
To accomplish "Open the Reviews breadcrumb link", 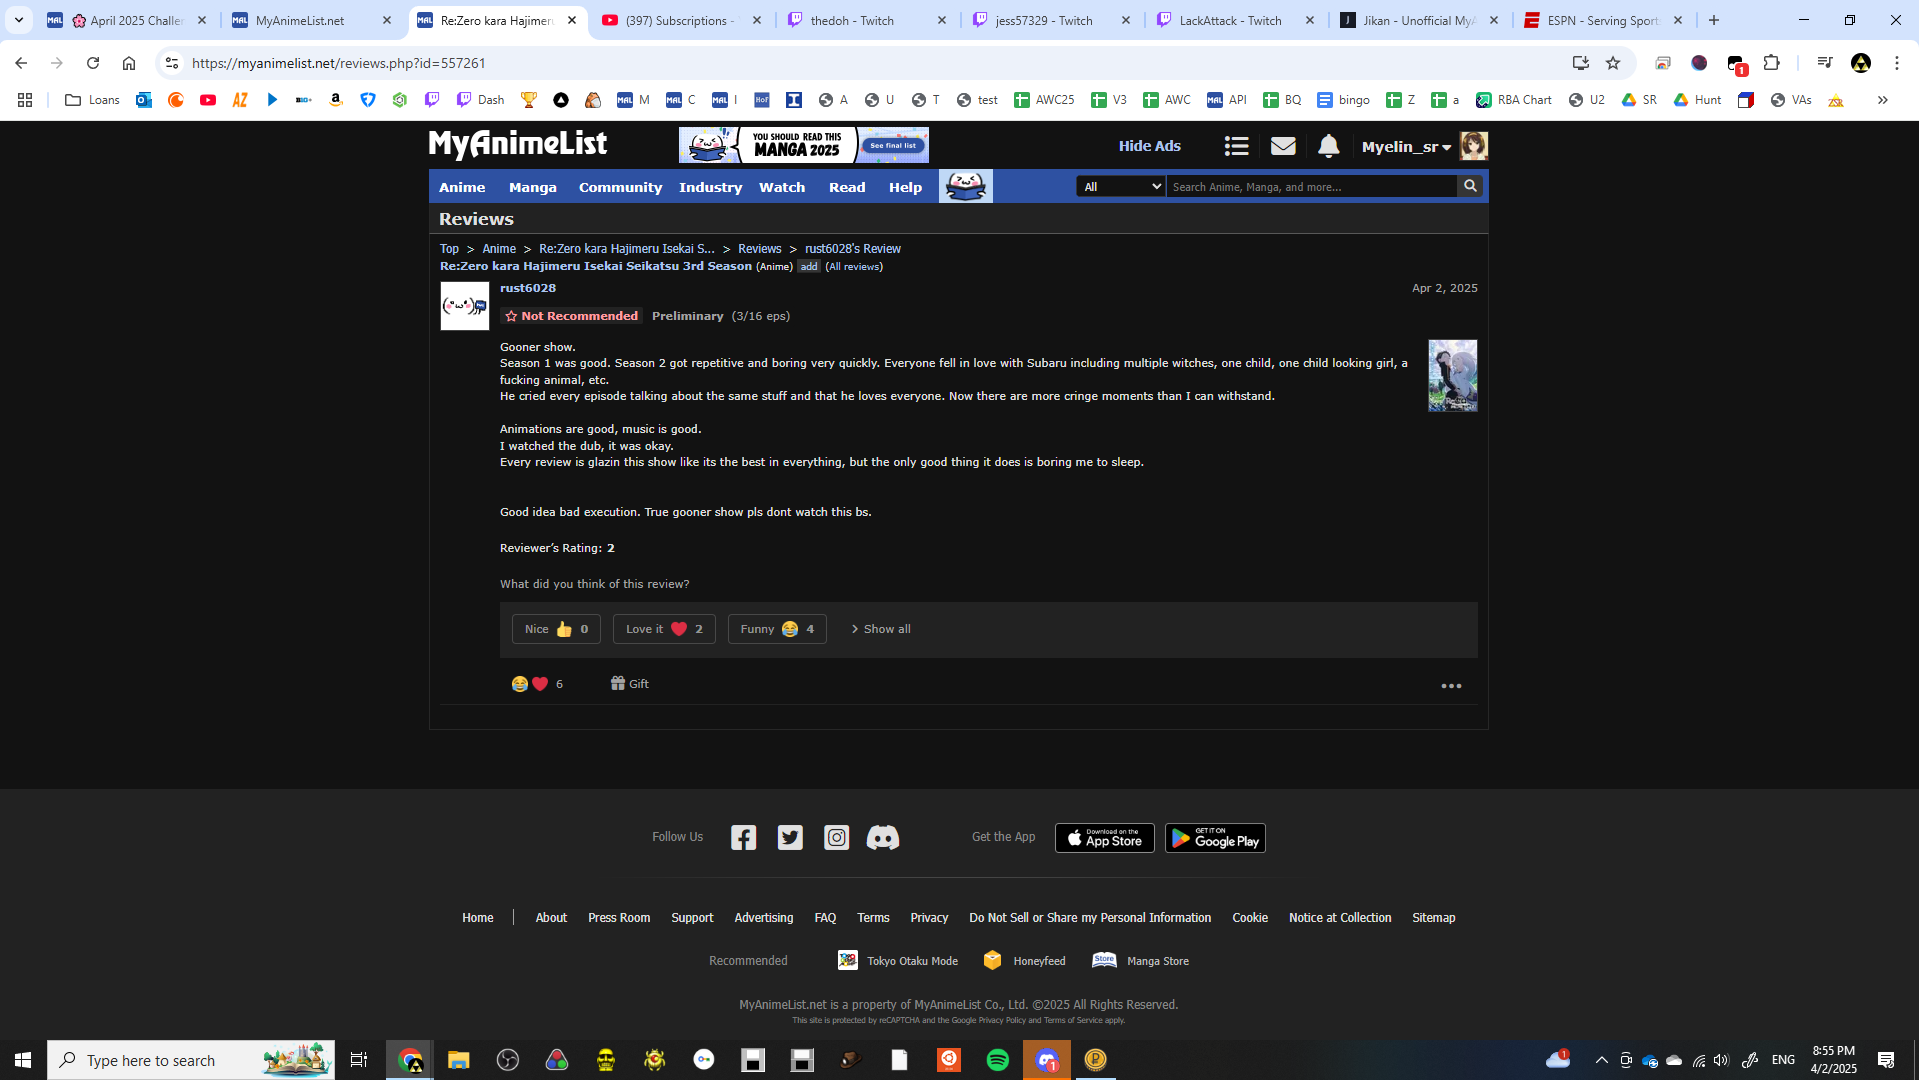I will point(760,249).
